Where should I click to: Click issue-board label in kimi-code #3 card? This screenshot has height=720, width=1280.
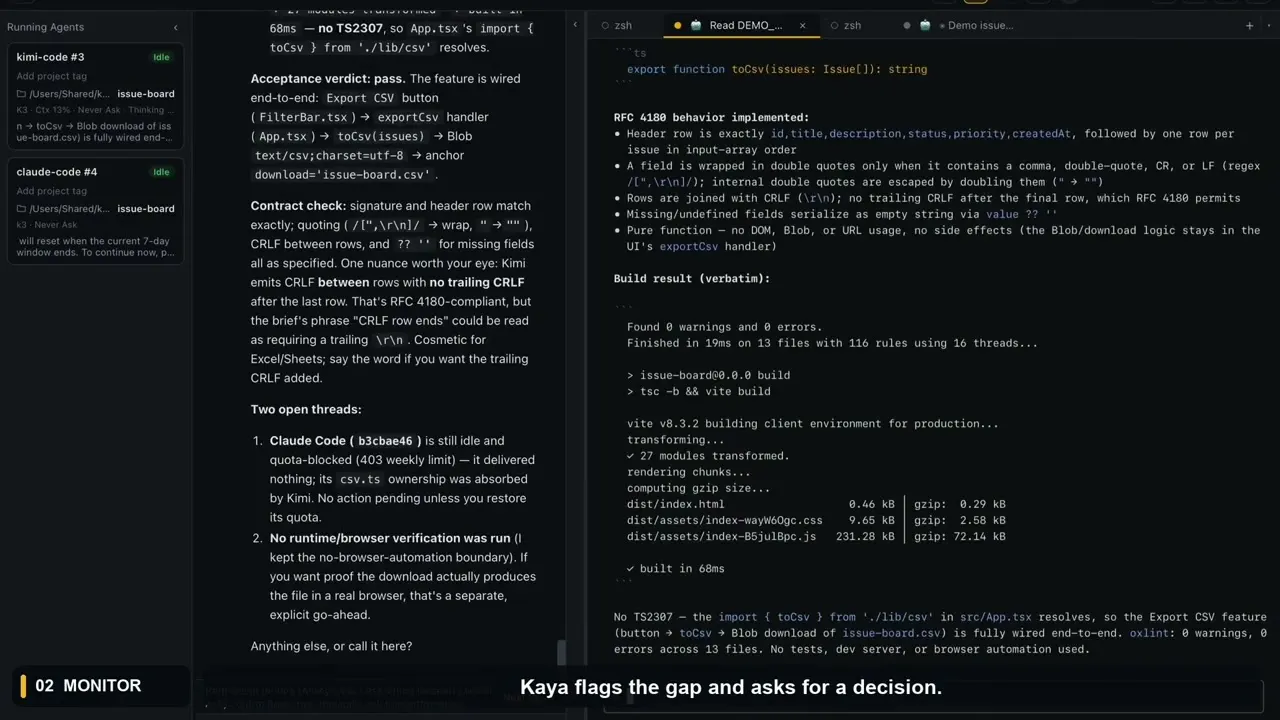pyautogui.click(x=146, y=94)
